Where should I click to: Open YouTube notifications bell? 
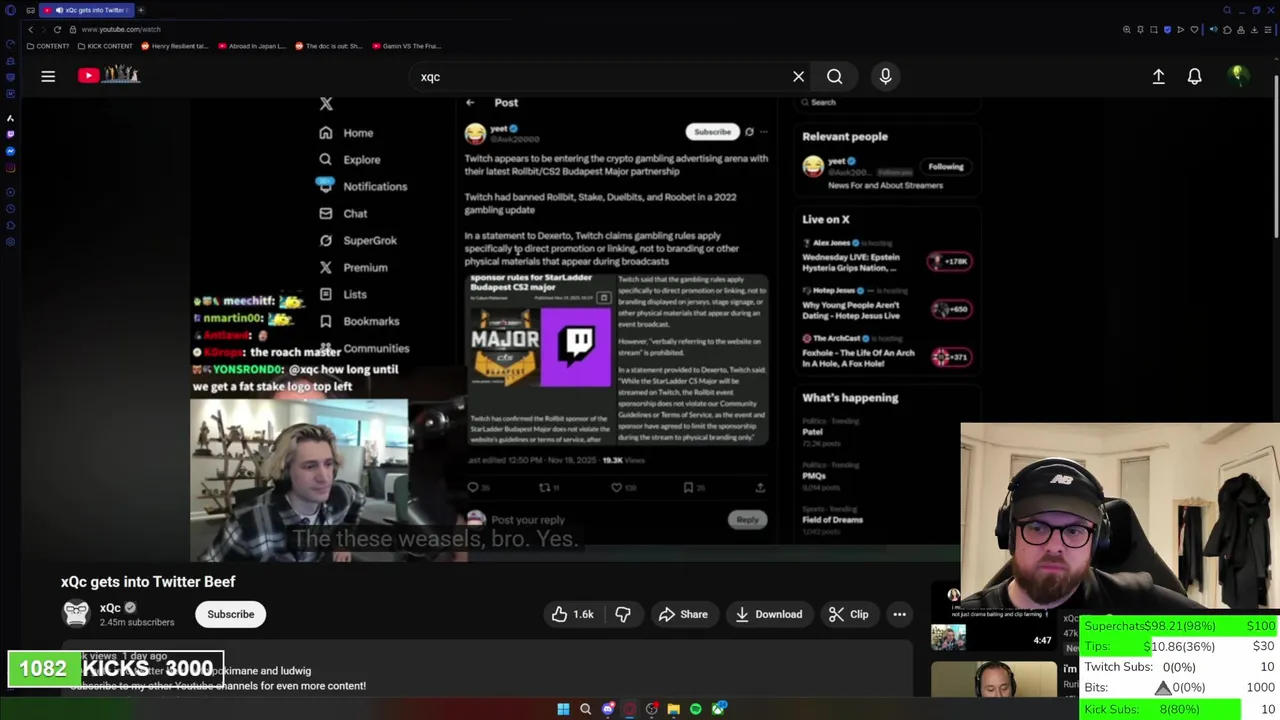coord(1194,76)
